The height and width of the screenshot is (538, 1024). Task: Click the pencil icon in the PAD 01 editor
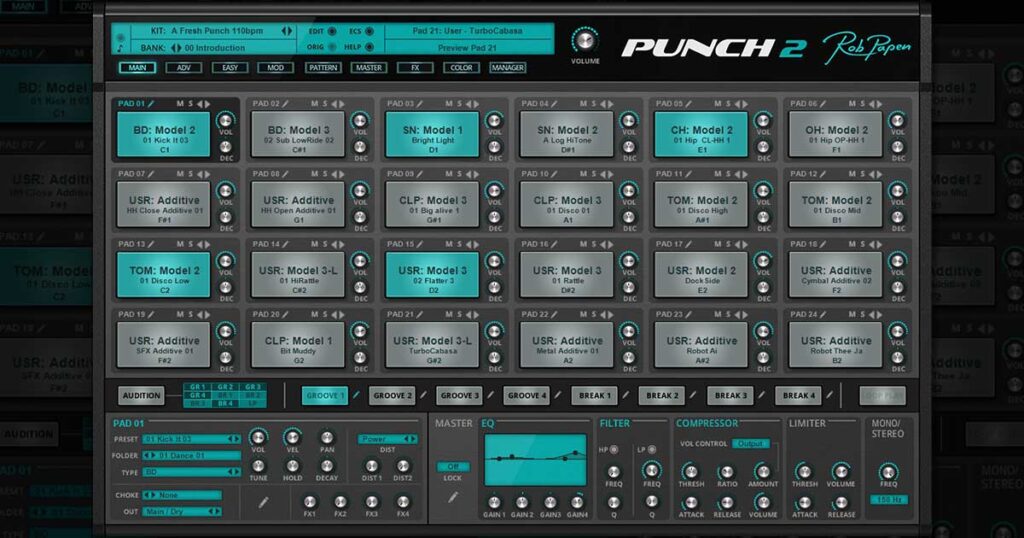263,502
